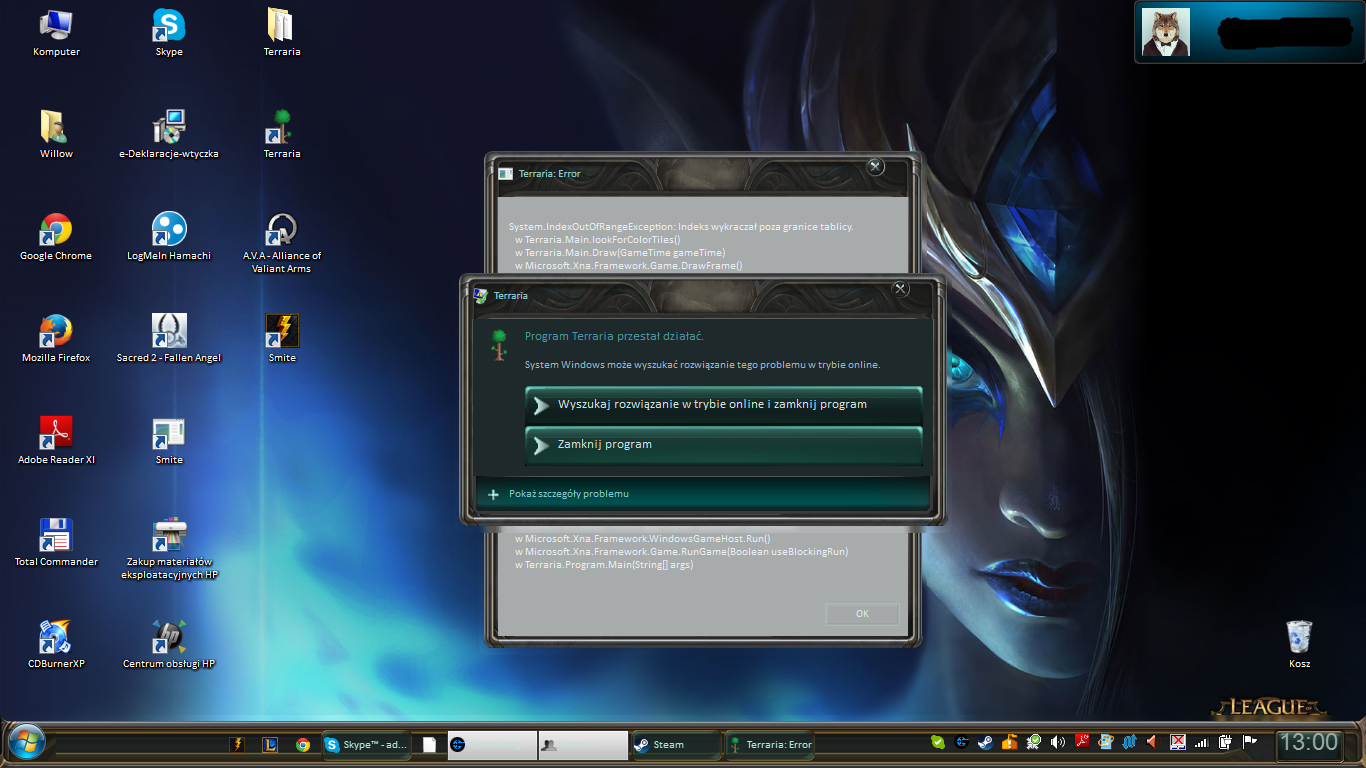
Task: Launch Smite lightning-bolt desktop shortcut
Action: click(x=282, y=340)
